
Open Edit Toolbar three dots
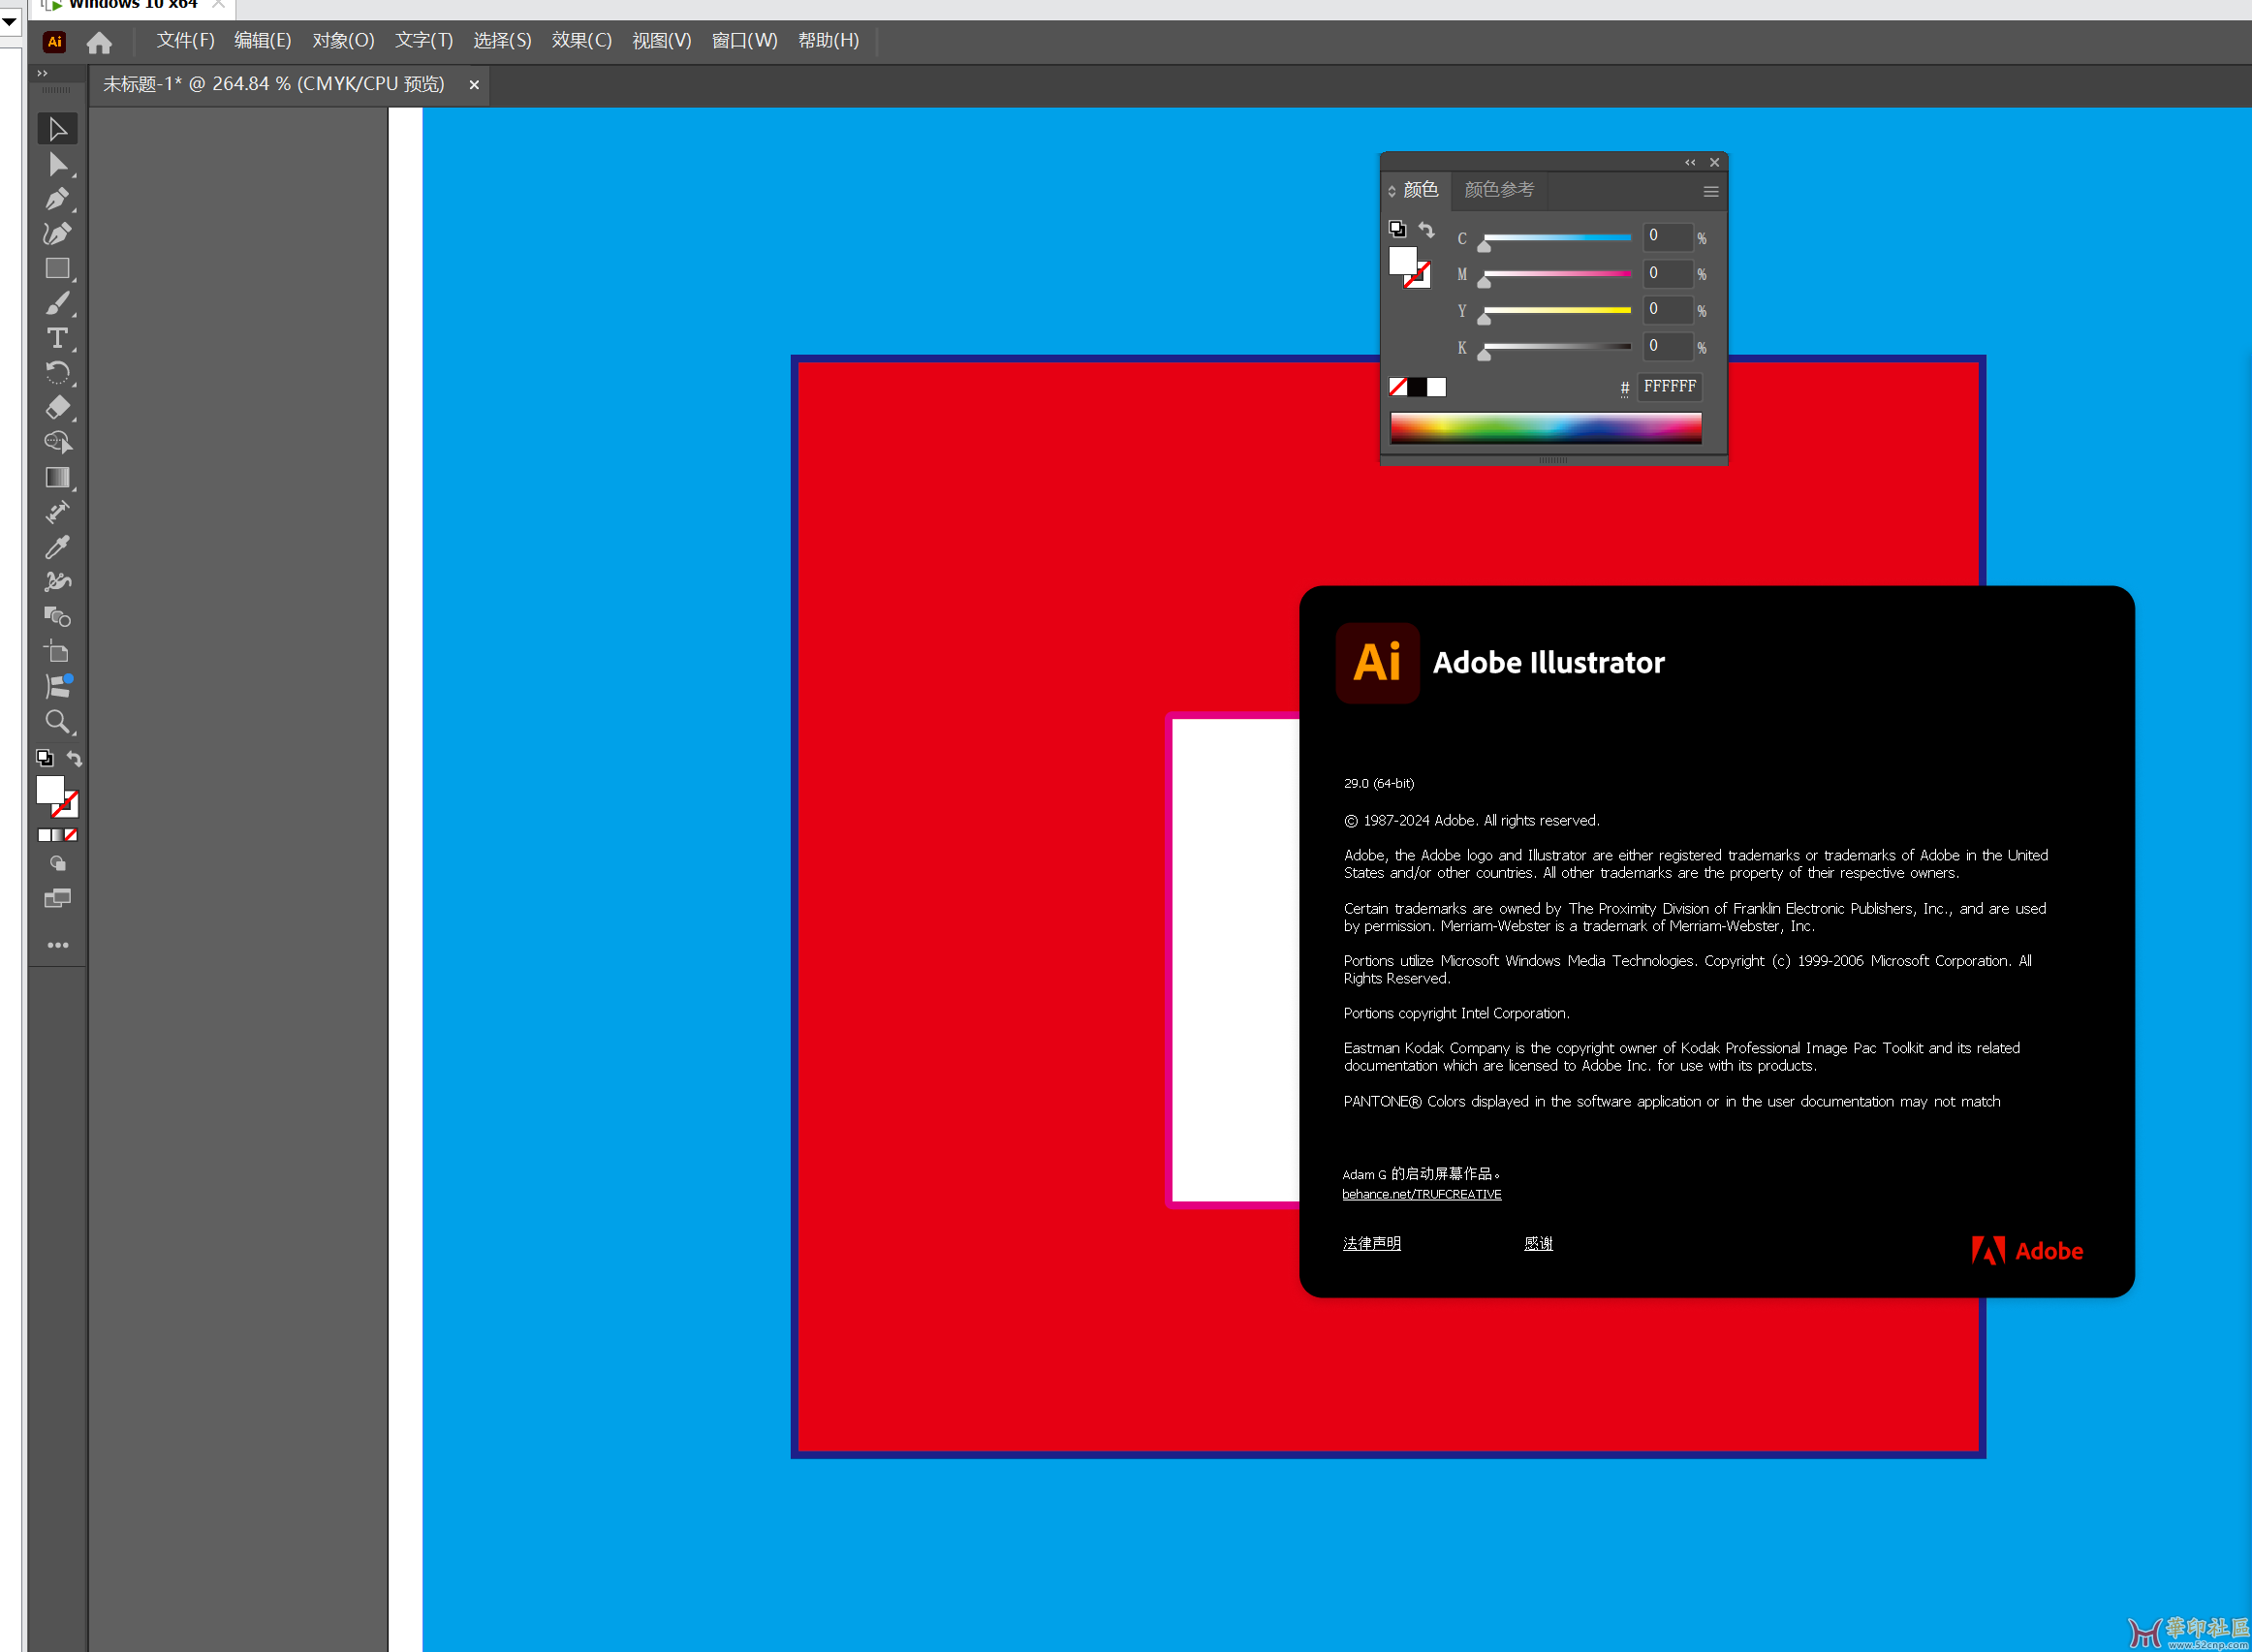click(57, 945)
